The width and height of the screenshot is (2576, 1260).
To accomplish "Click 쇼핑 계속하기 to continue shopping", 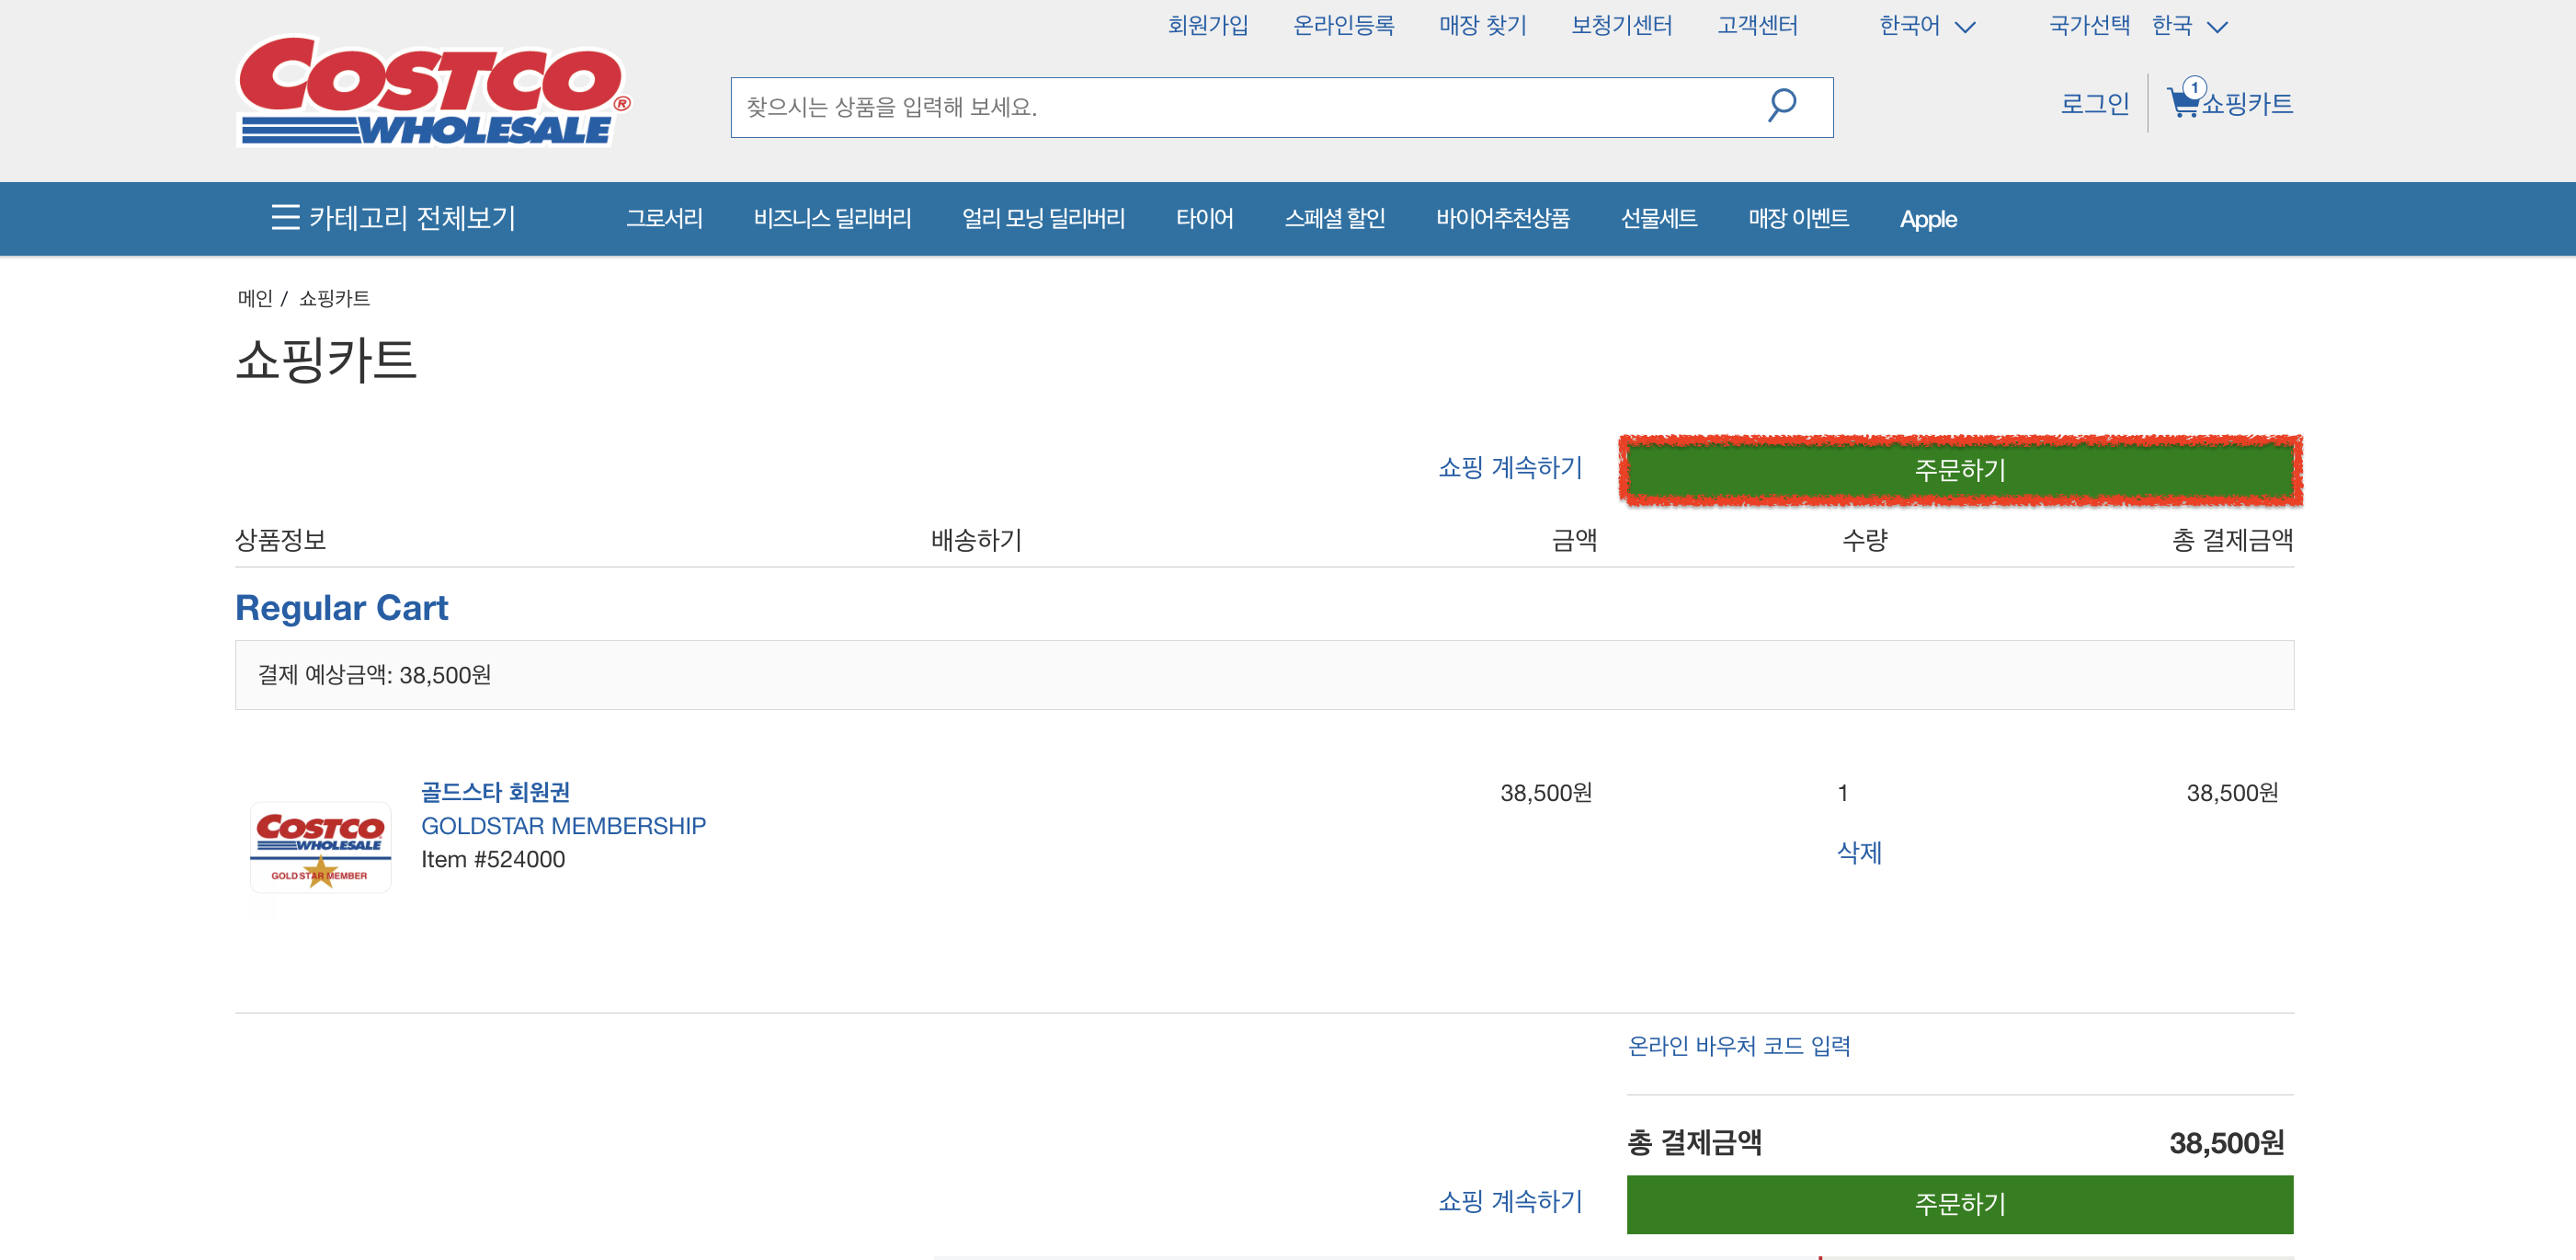I will click(x=1509, y=467).
